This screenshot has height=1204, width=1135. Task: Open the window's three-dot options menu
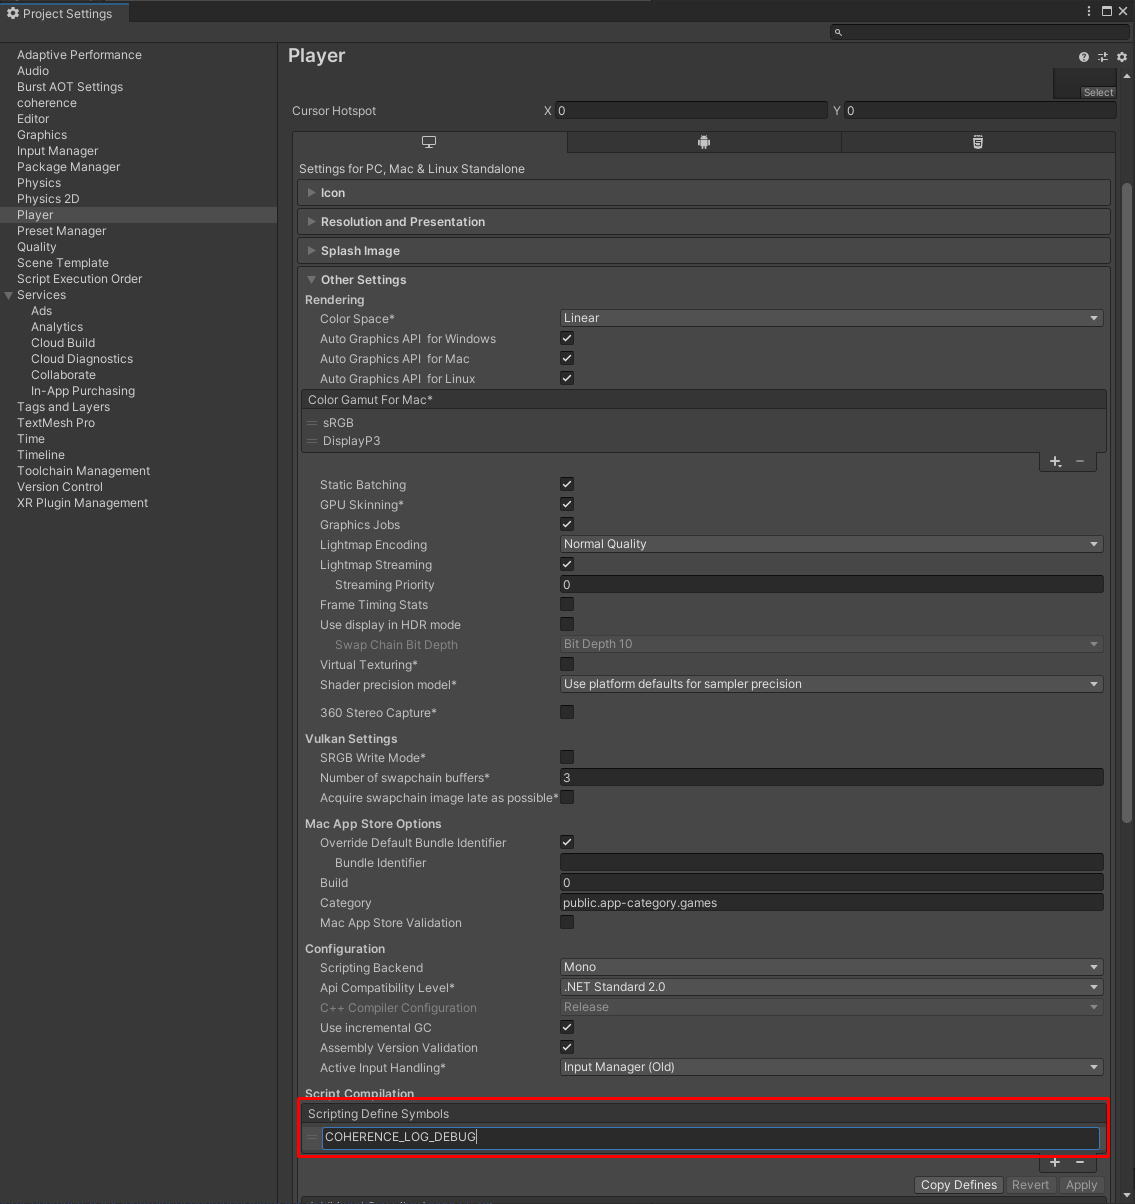pos(1089,11)
